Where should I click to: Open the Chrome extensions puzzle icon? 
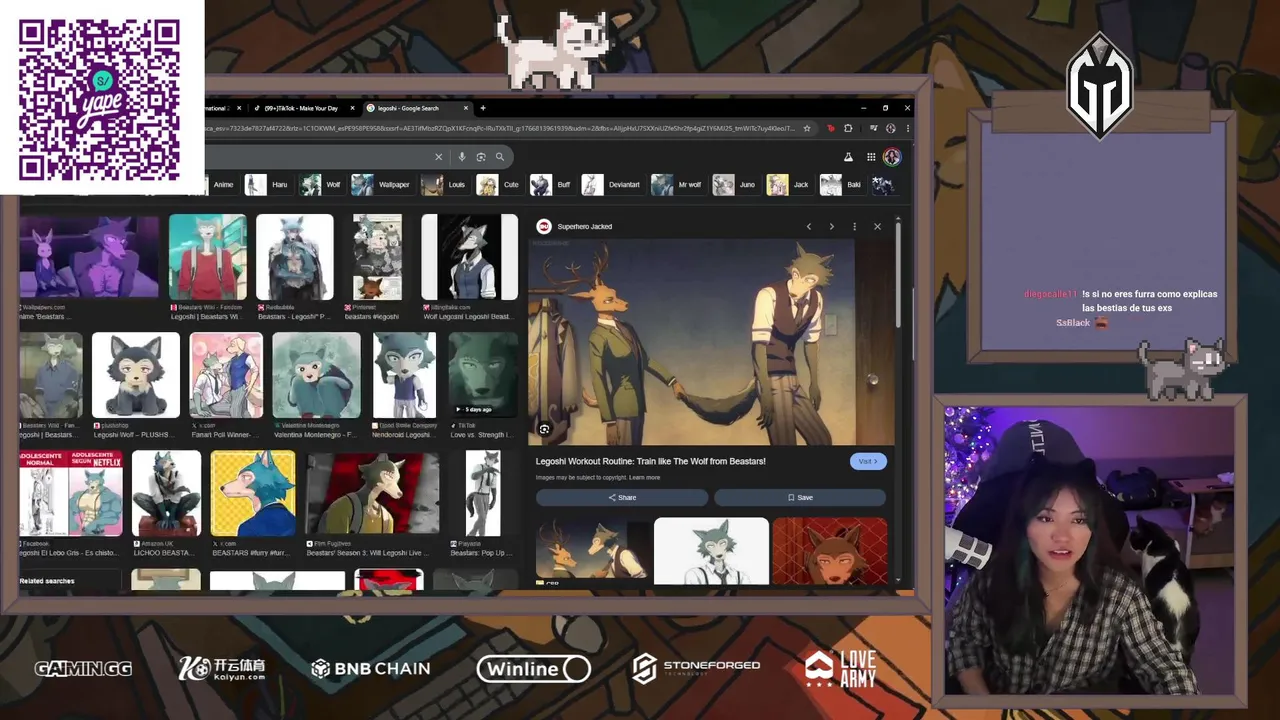point(848,128)
